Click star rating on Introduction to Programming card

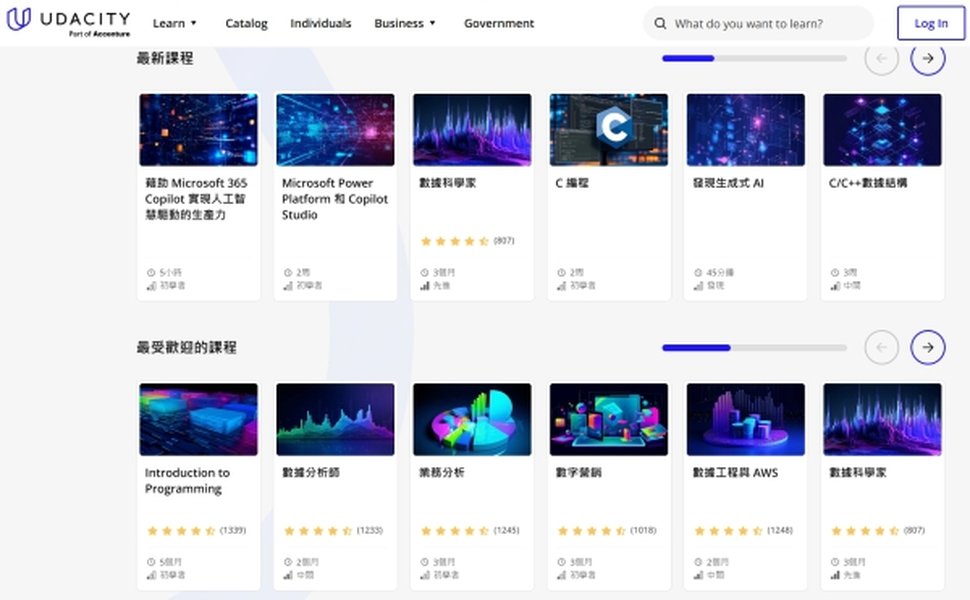click(x=181, y=531)
